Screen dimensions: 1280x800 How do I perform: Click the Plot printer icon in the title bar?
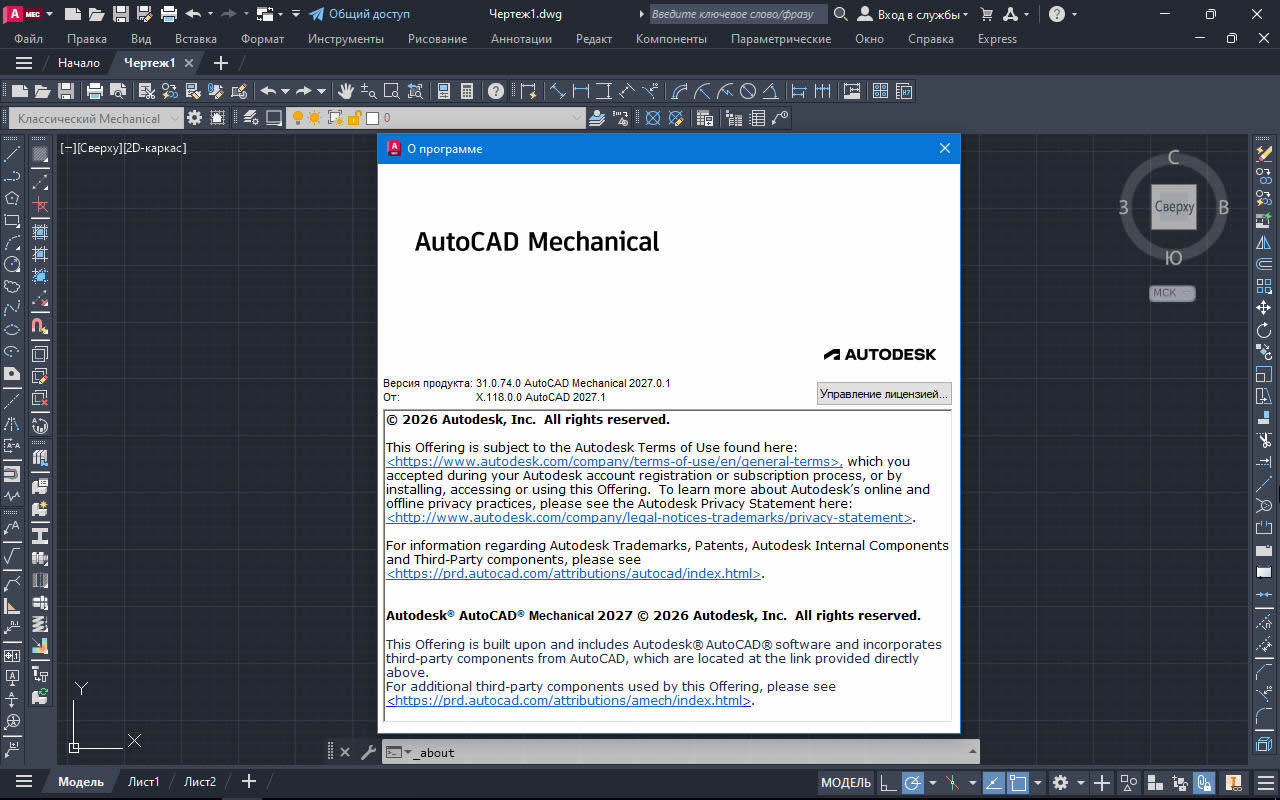pos(169,14)
